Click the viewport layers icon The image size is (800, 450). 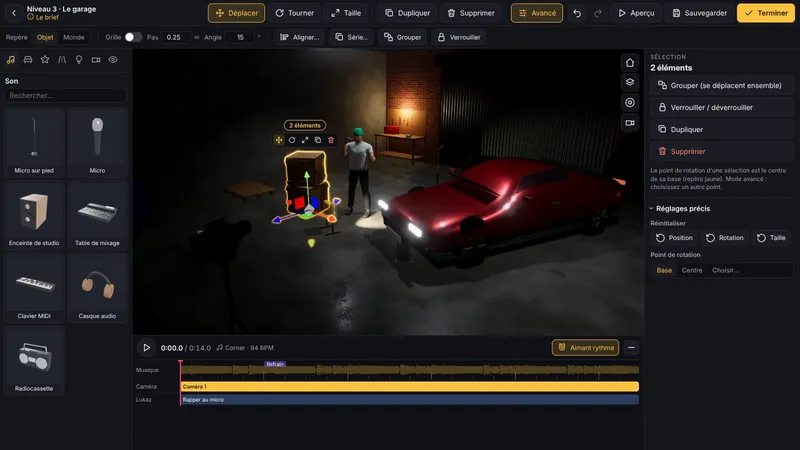(630, 82)
